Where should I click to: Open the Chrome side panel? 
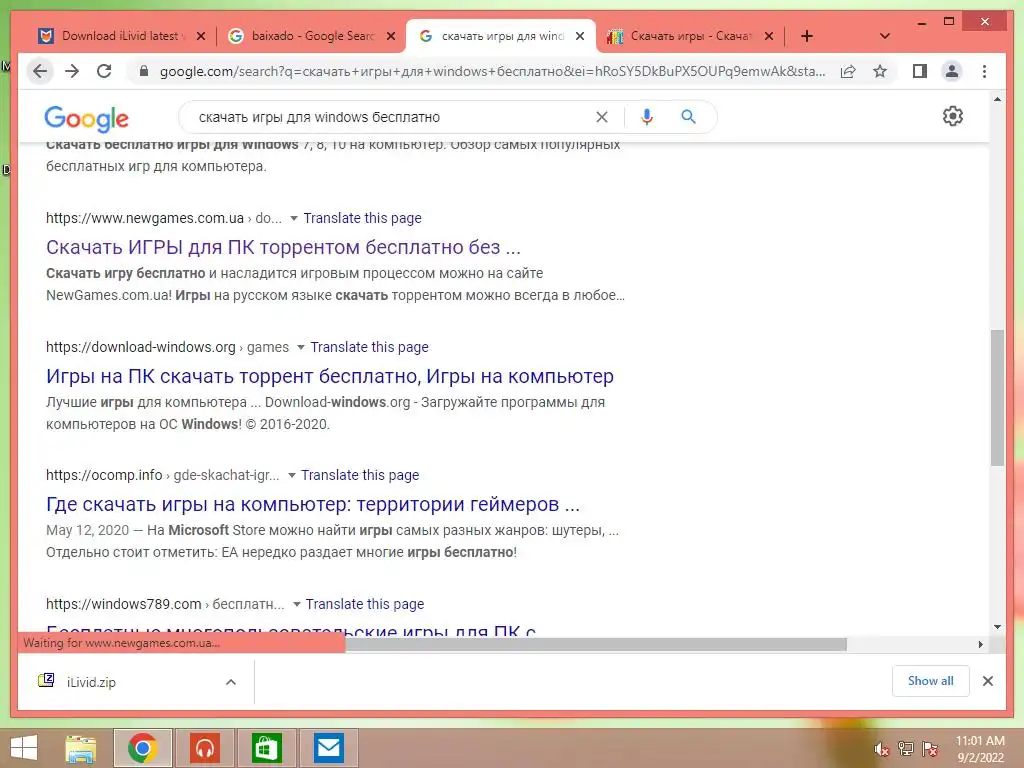920,71
